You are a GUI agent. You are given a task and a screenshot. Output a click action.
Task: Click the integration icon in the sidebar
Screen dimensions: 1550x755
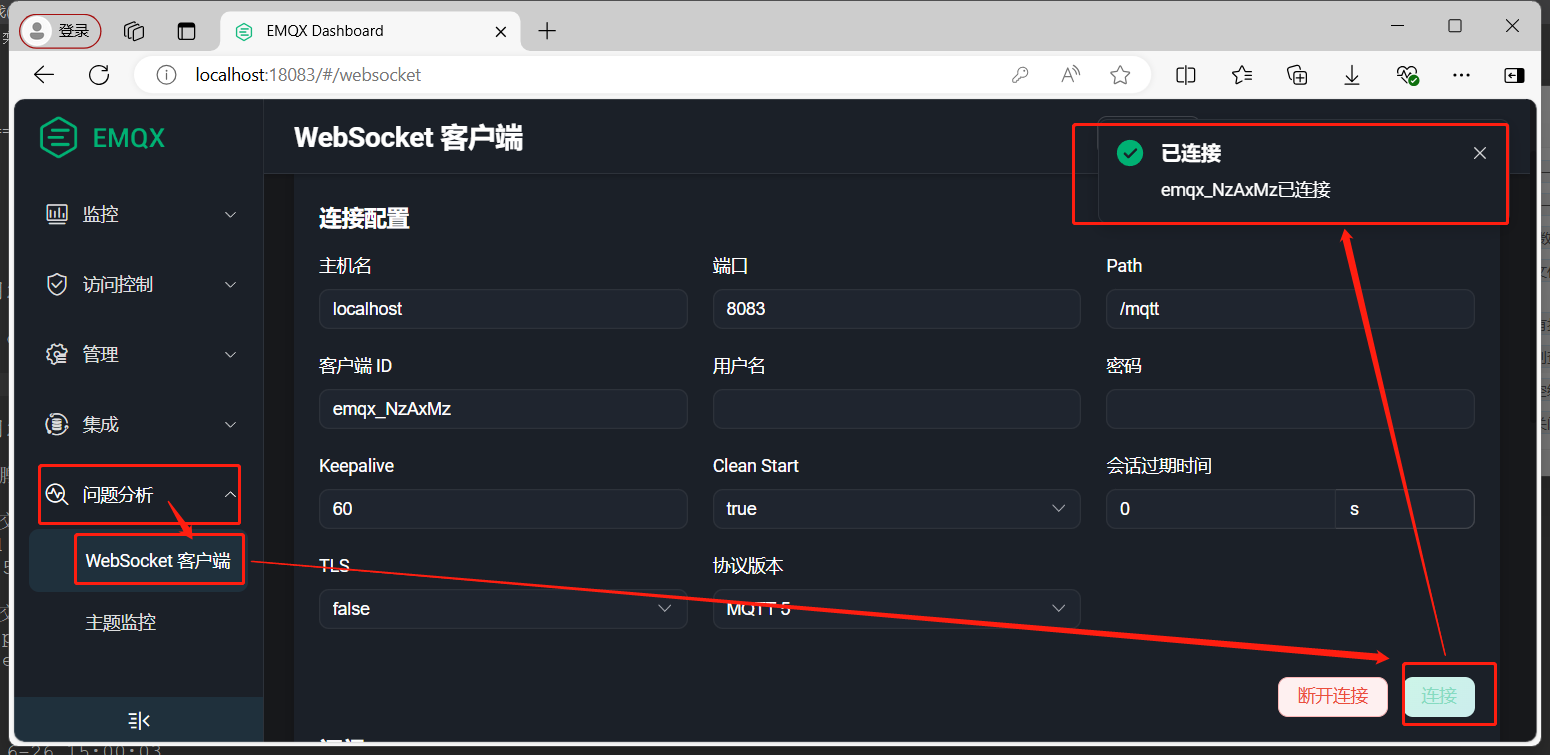57,424
